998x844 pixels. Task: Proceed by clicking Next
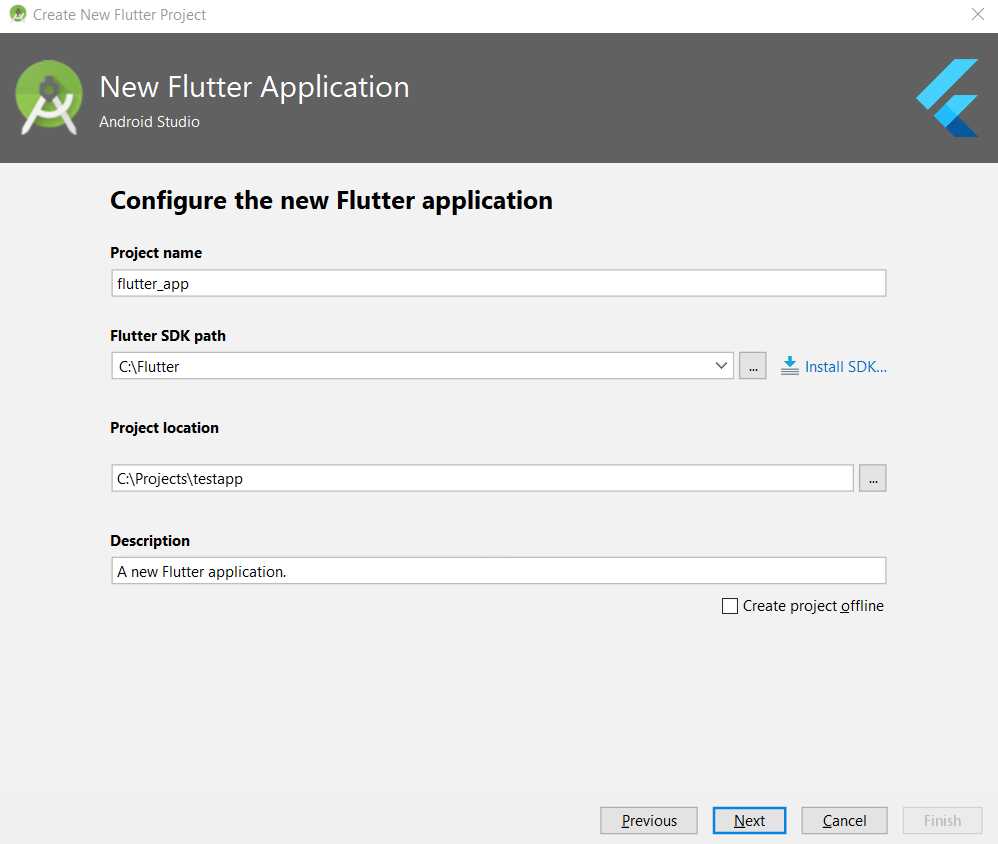tap(749, 820)
